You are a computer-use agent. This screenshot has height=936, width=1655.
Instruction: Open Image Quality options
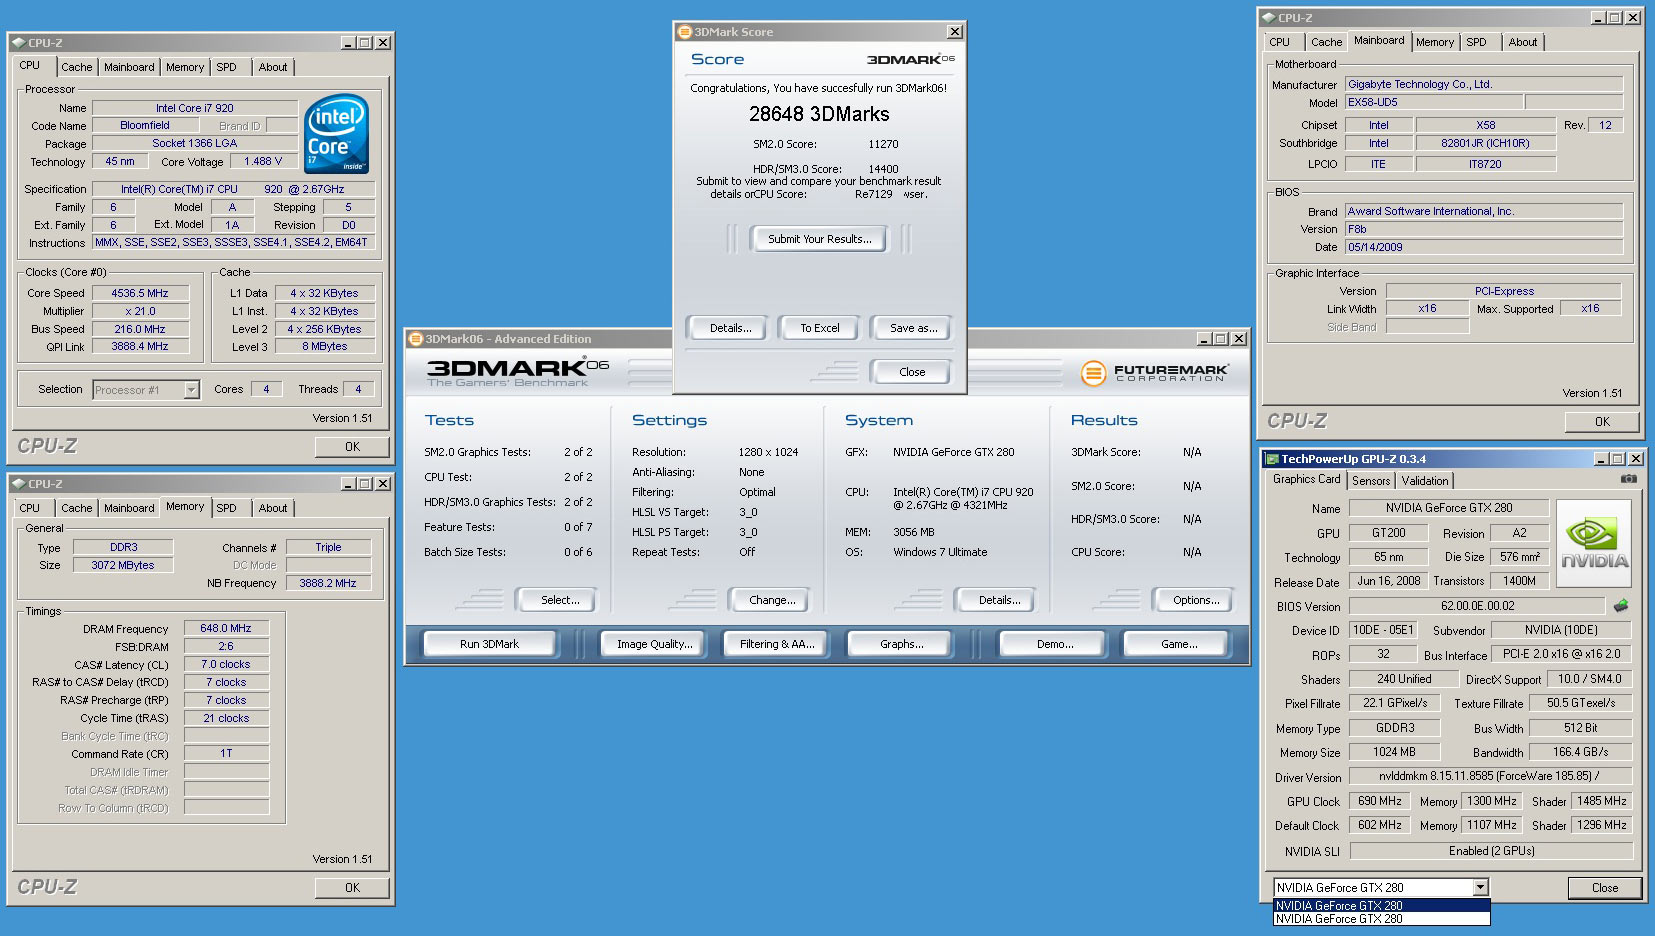pyautogui.click(x=654, y=644)
